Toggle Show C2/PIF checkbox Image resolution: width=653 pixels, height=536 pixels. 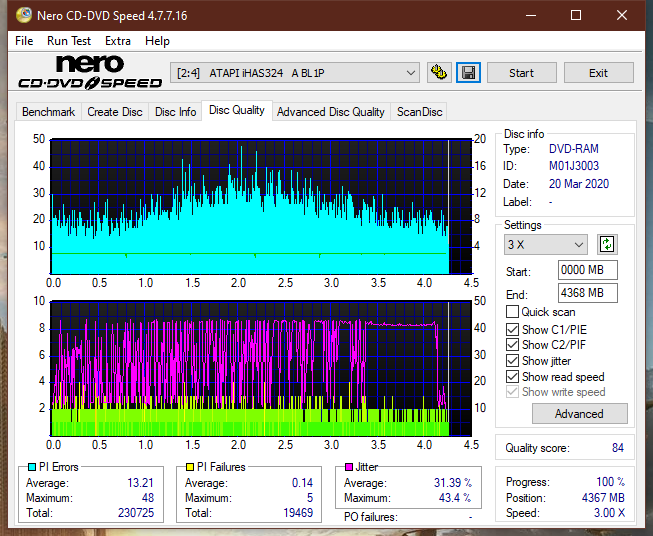tap(512, 345)
